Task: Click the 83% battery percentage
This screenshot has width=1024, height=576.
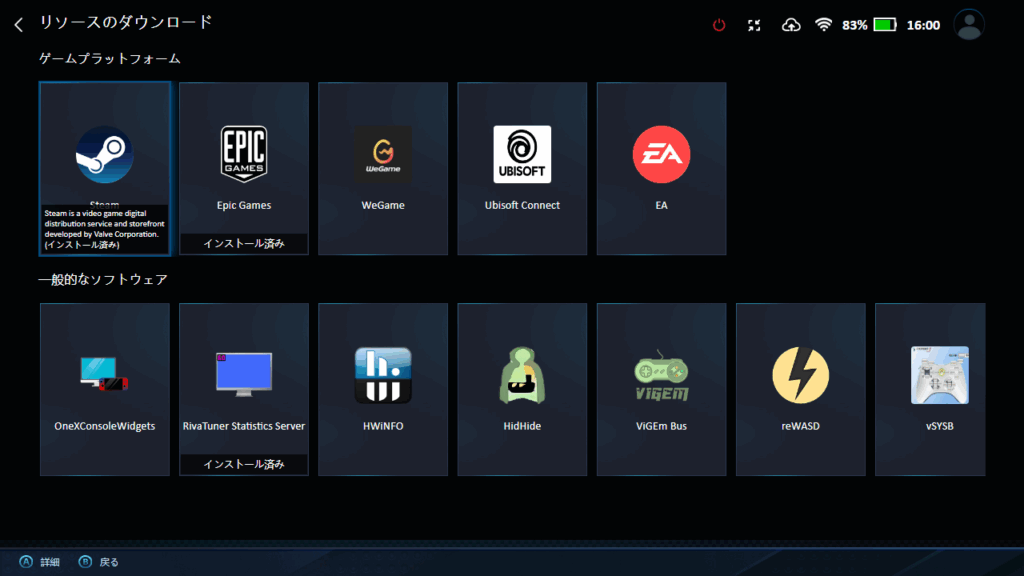Action: [x=854, y=25]
